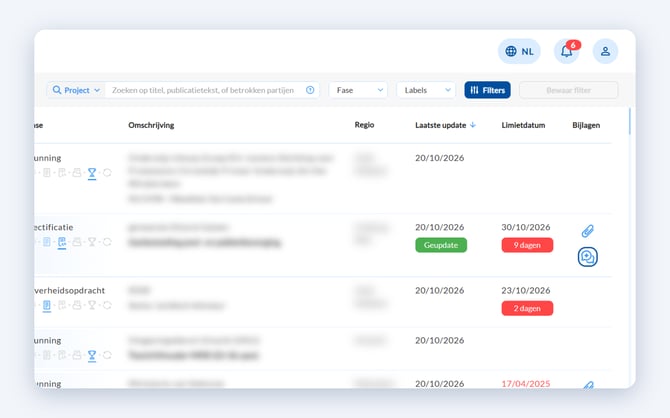This screenshot has width=670, height=418.
Task: Open the Labels dropdown
Action: (426, 90)
